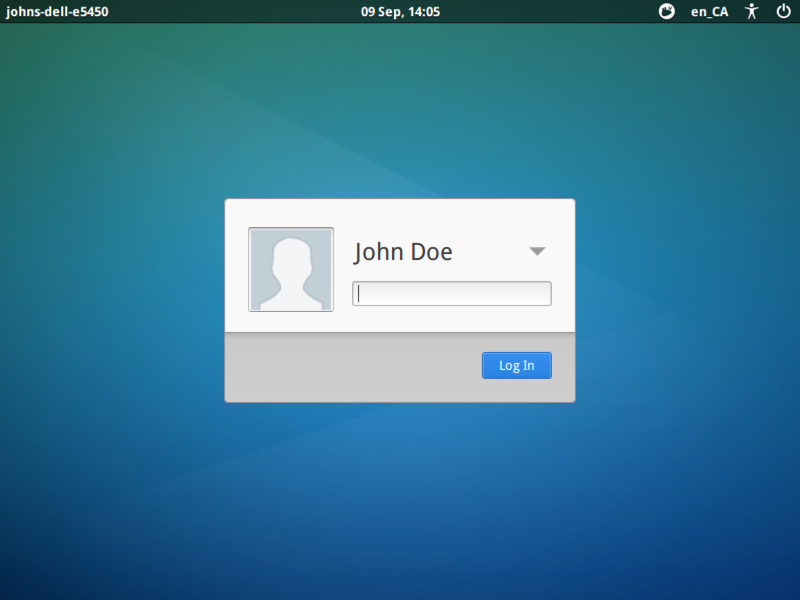Expand the user selection dropdown arrow
Image resolution: width=800 pixels, height=600 pixels.
(x=537, y=251)
